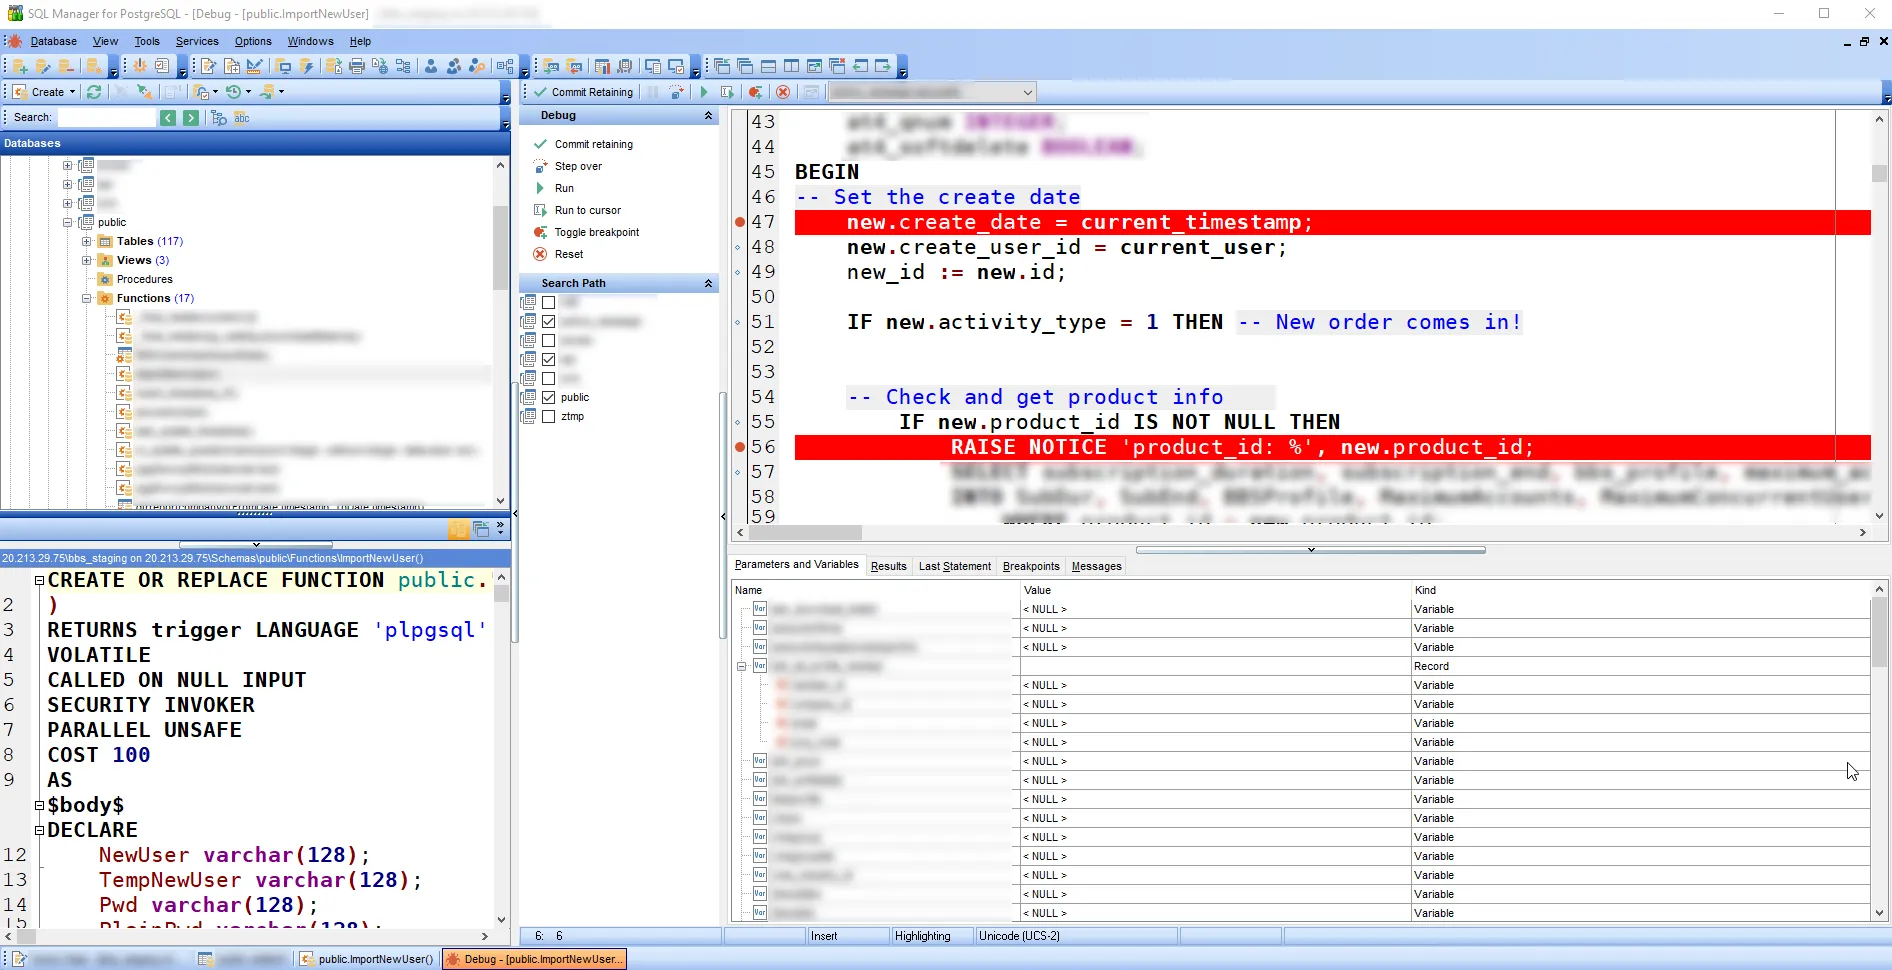Click the green refresh icon in Databases toolbar
Viewport: 1892px width, 970px height.
(x=94, y=92)
